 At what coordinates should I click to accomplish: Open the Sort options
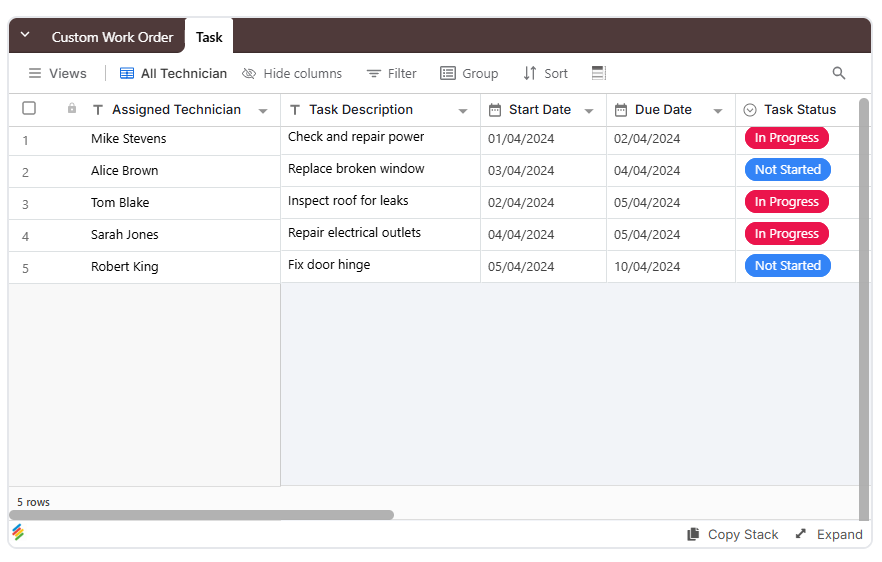click(546, 73)
